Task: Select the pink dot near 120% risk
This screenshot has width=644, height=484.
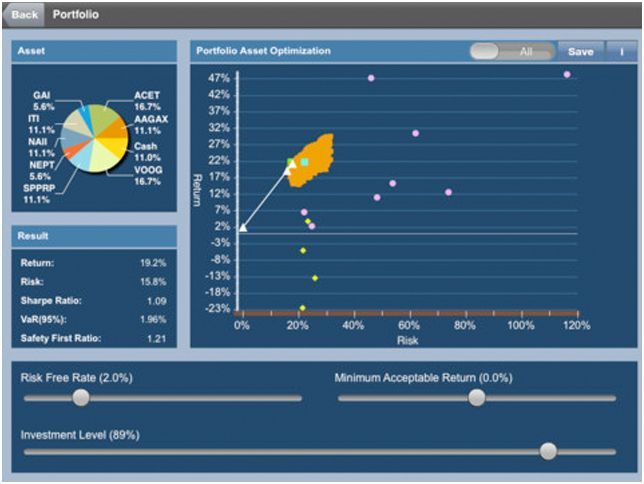Action: tap(567, 74)
